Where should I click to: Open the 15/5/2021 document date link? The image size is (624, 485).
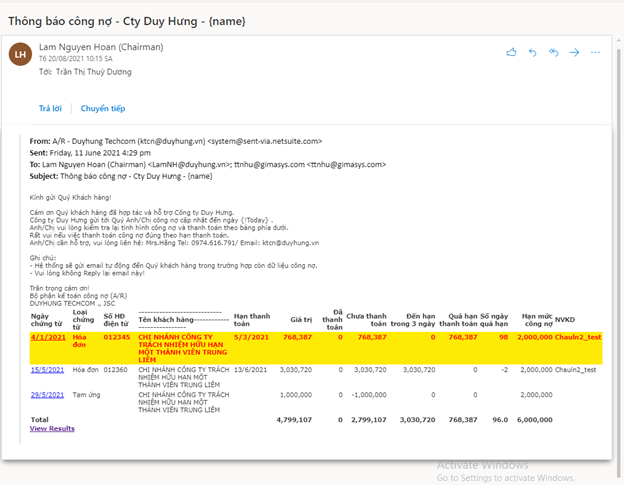pyautogui.click(x=47, y=370)
